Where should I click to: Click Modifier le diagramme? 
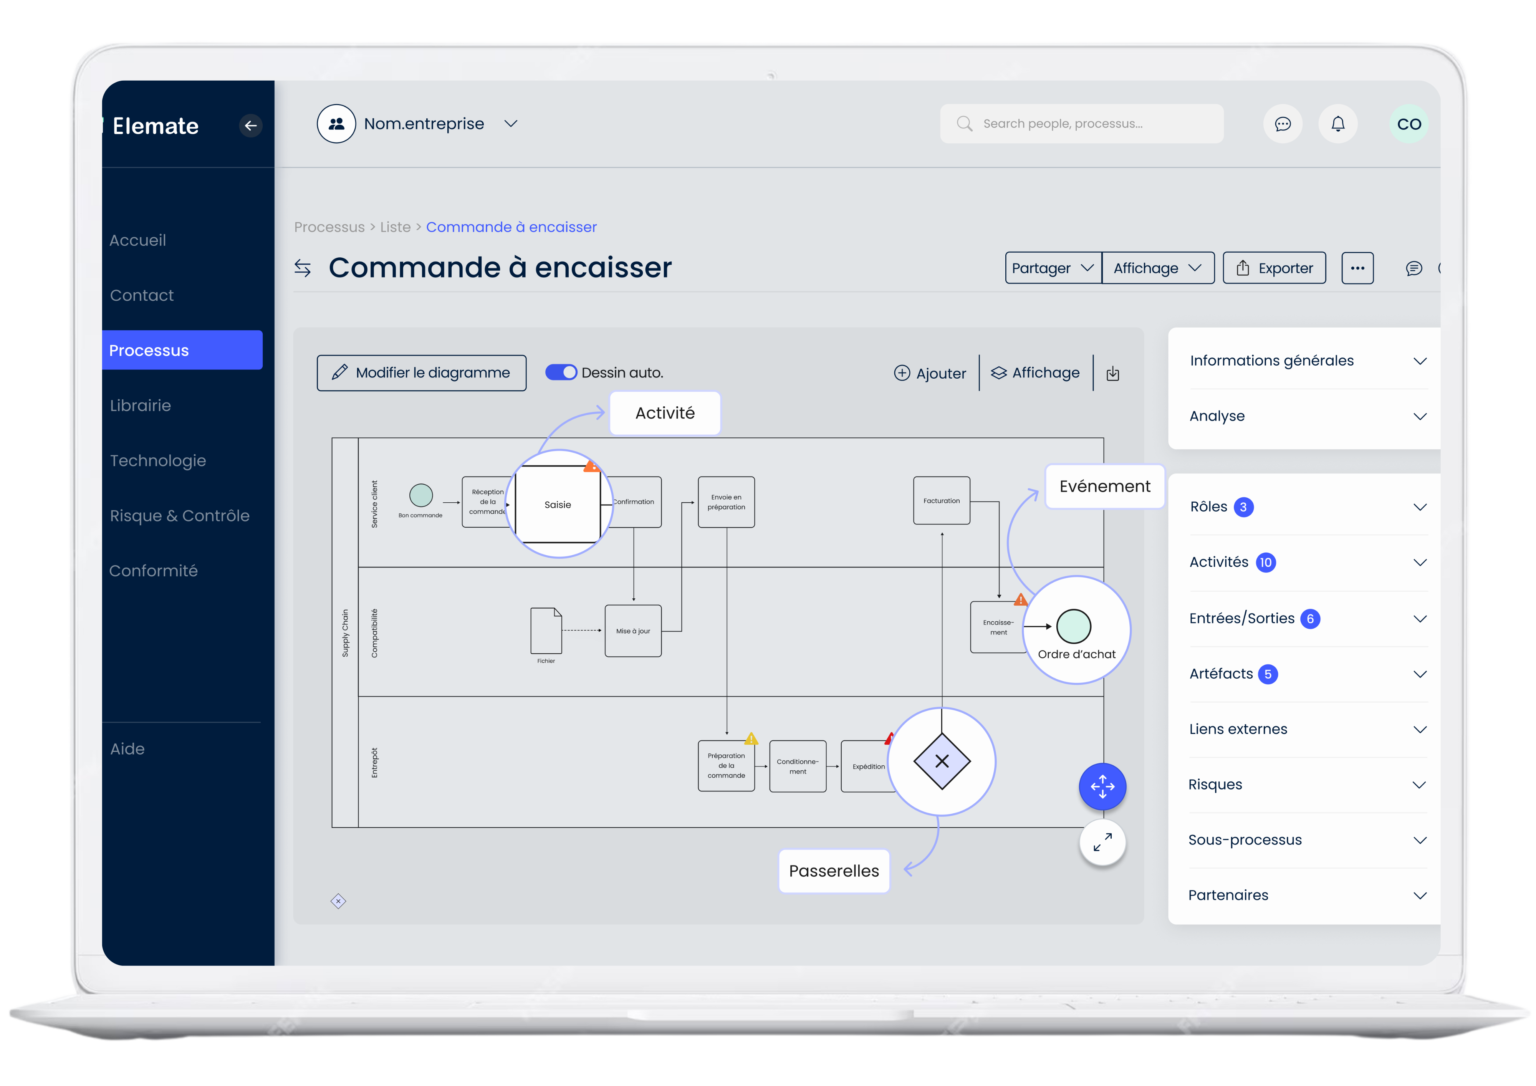421,372
